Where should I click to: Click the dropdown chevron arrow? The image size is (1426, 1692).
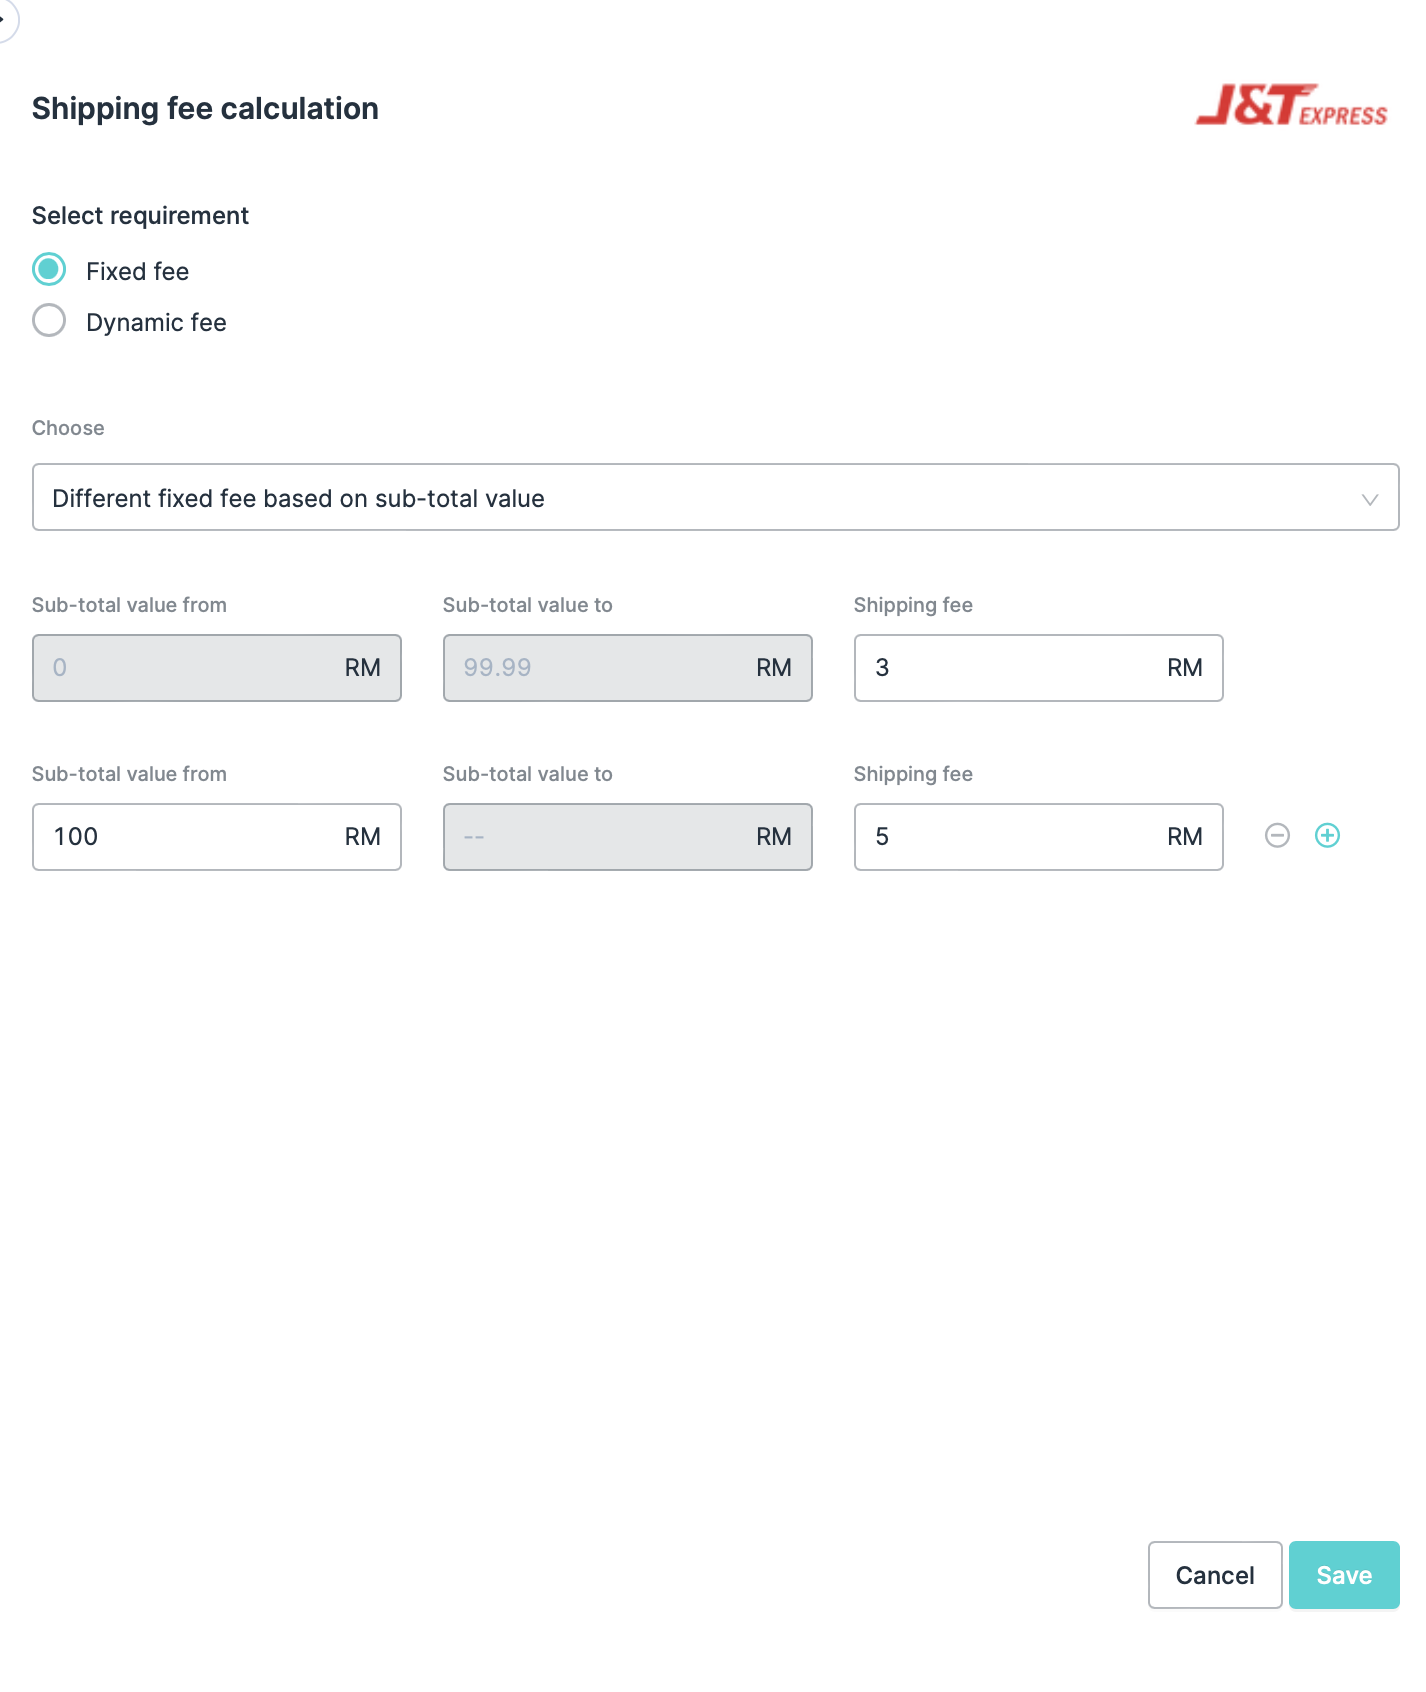[1369, 499]
